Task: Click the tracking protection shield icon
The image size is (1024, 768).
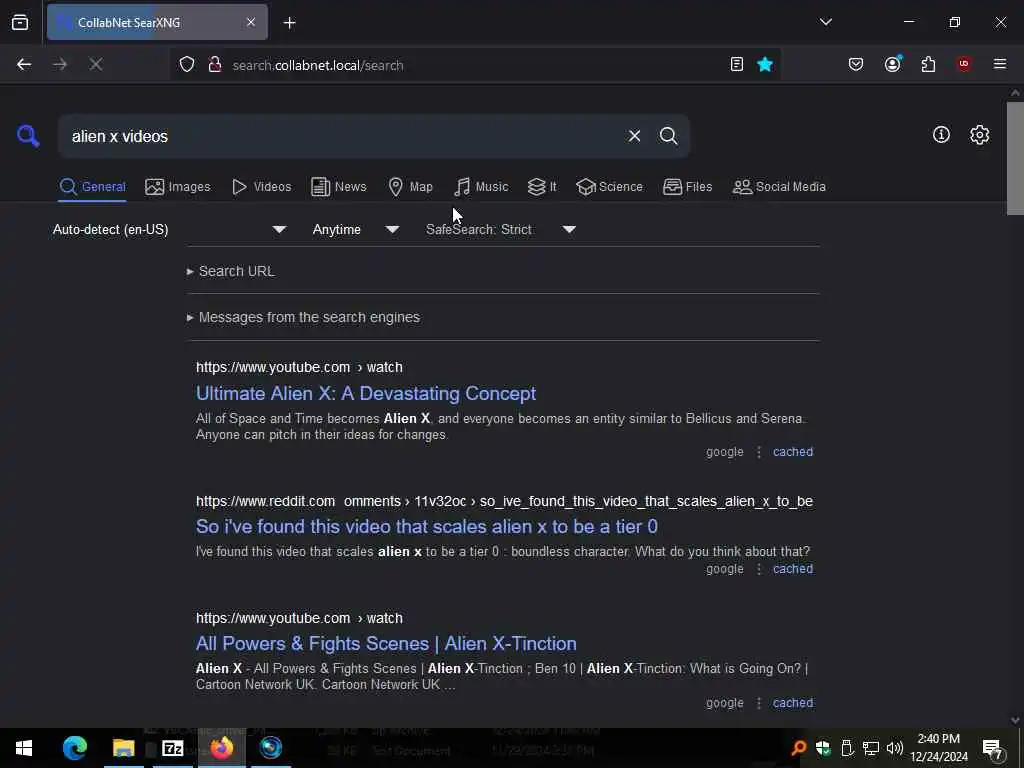Action: click(x=187, y=65)
